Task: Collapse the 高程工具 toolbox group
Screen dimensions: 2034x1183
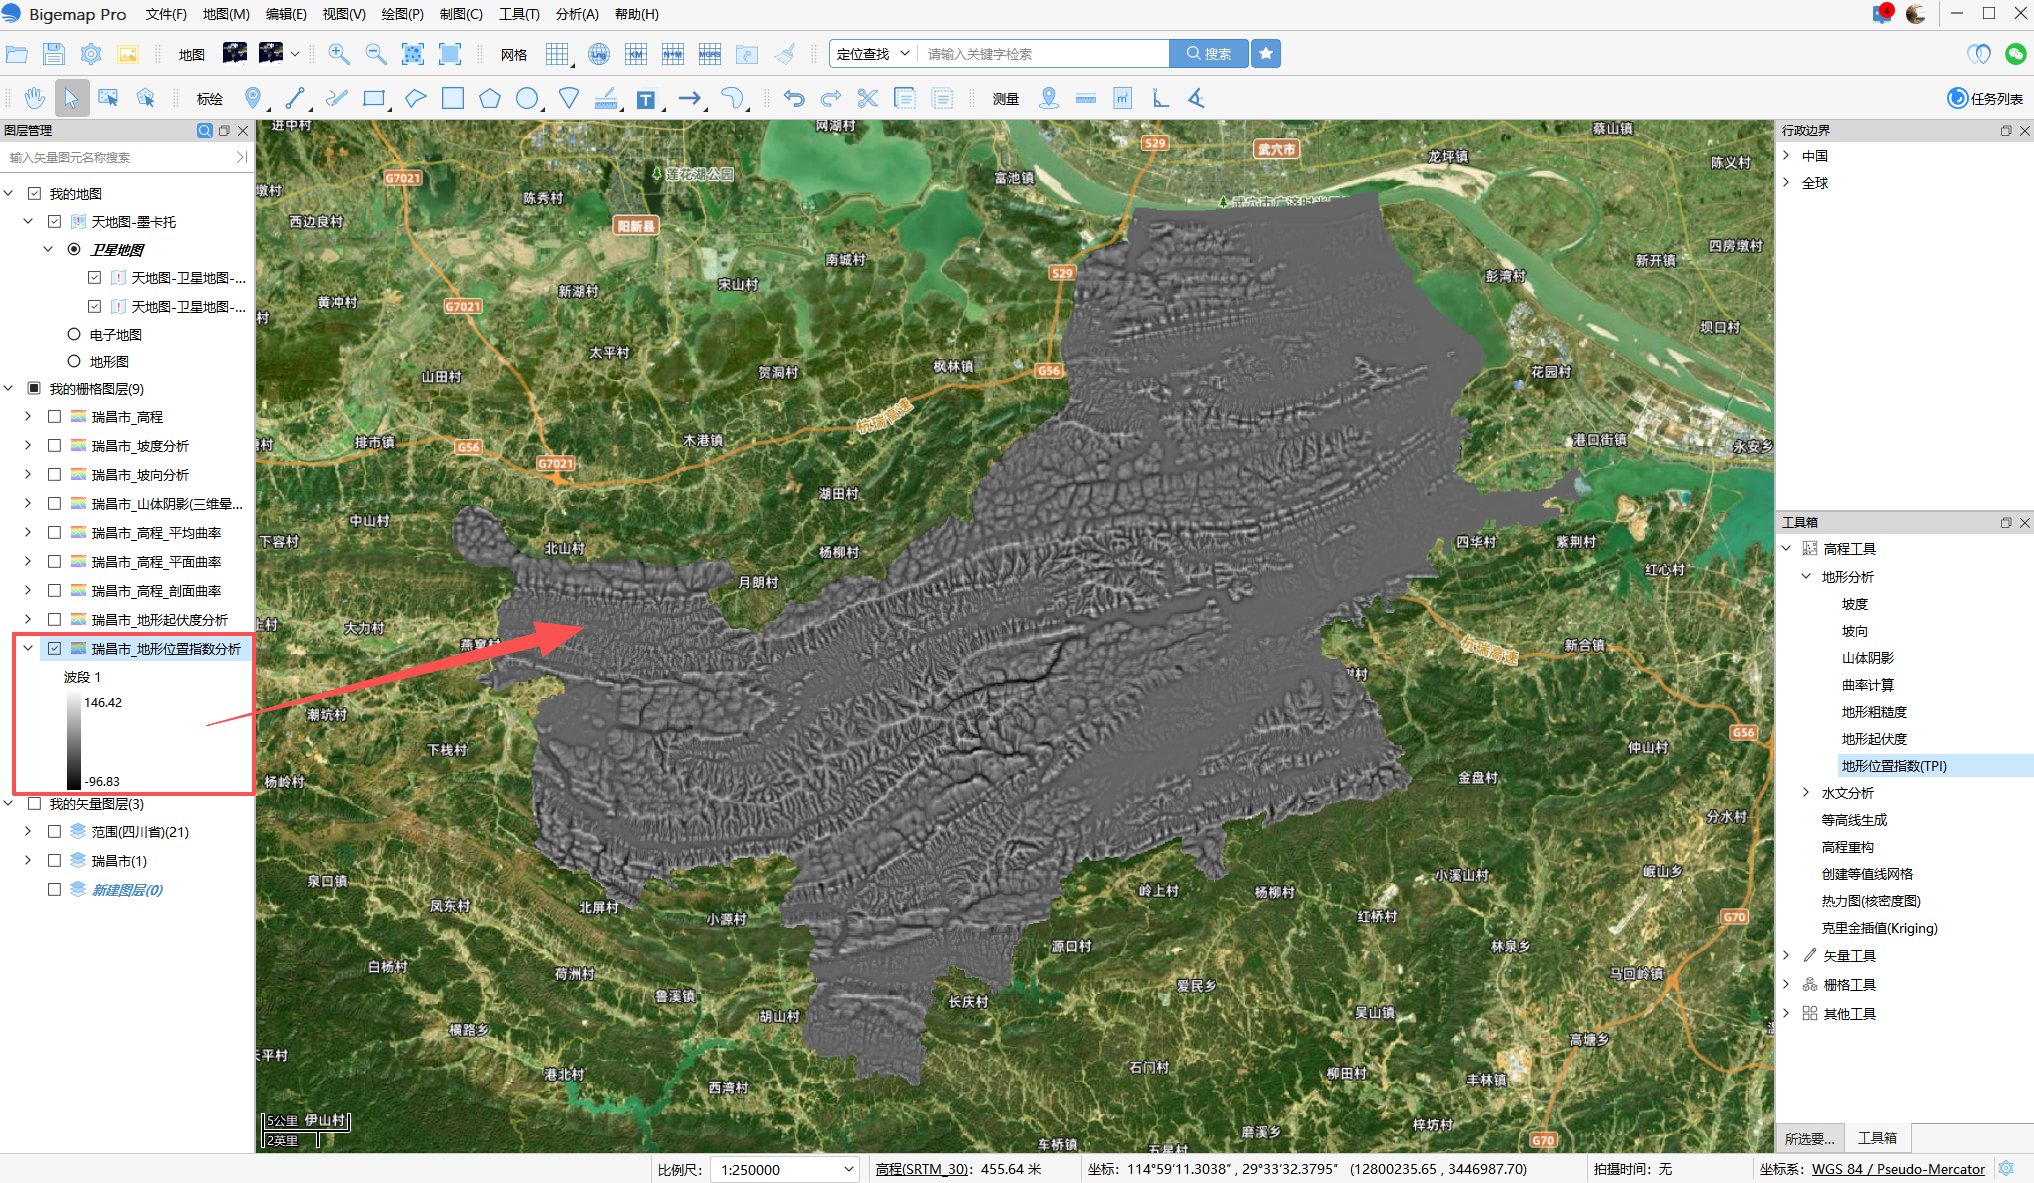Action: coord(1787,549)
